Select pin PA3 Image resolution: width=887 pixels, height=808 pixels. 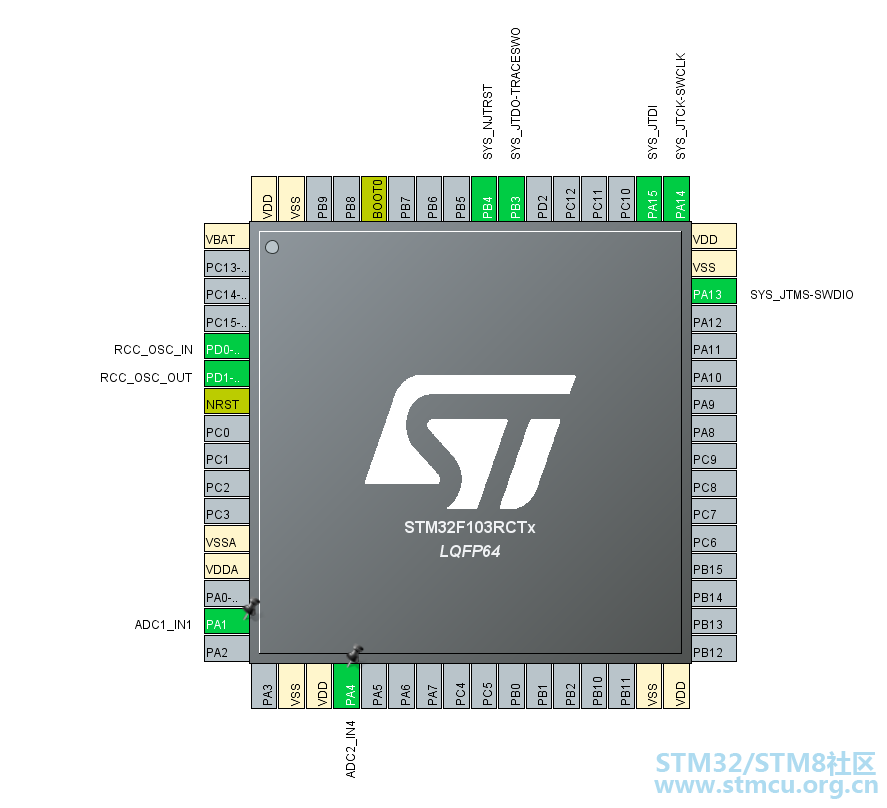click(x=264, y=686)
